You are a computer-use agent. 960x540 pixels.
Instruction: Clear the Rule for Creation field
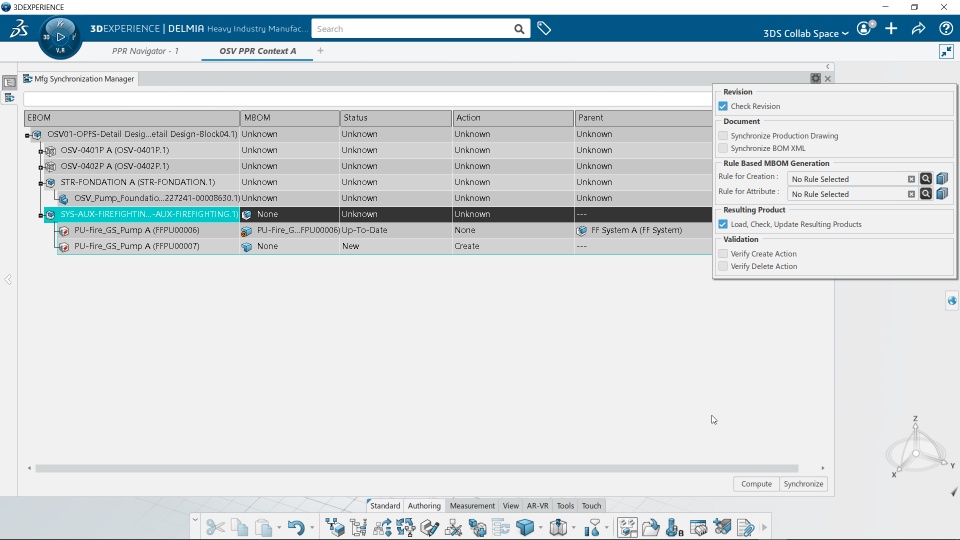pyautogui.click(x=911, y=179)
